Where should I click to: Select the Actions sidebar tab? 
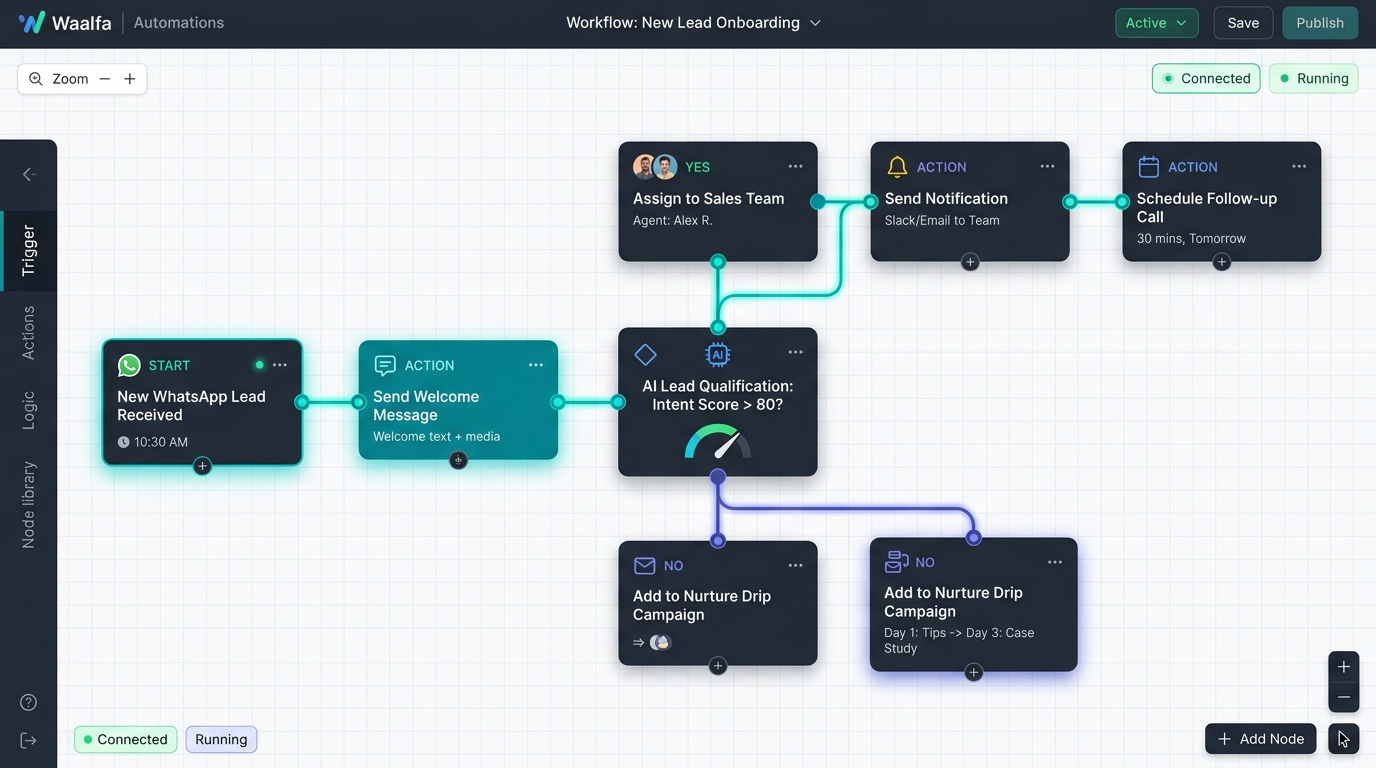click(28, 333)
